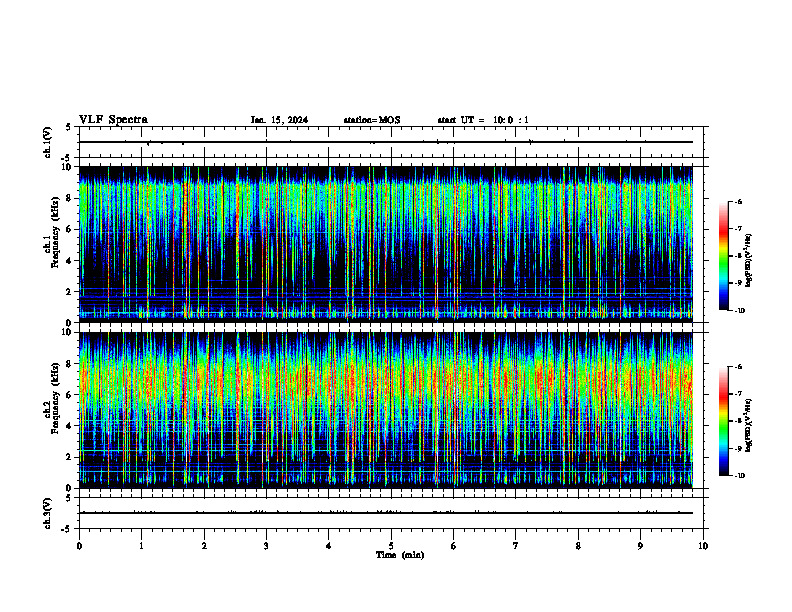
Task: Click inside the ch.2 spectrogram panel
Action: click(386, 410)
